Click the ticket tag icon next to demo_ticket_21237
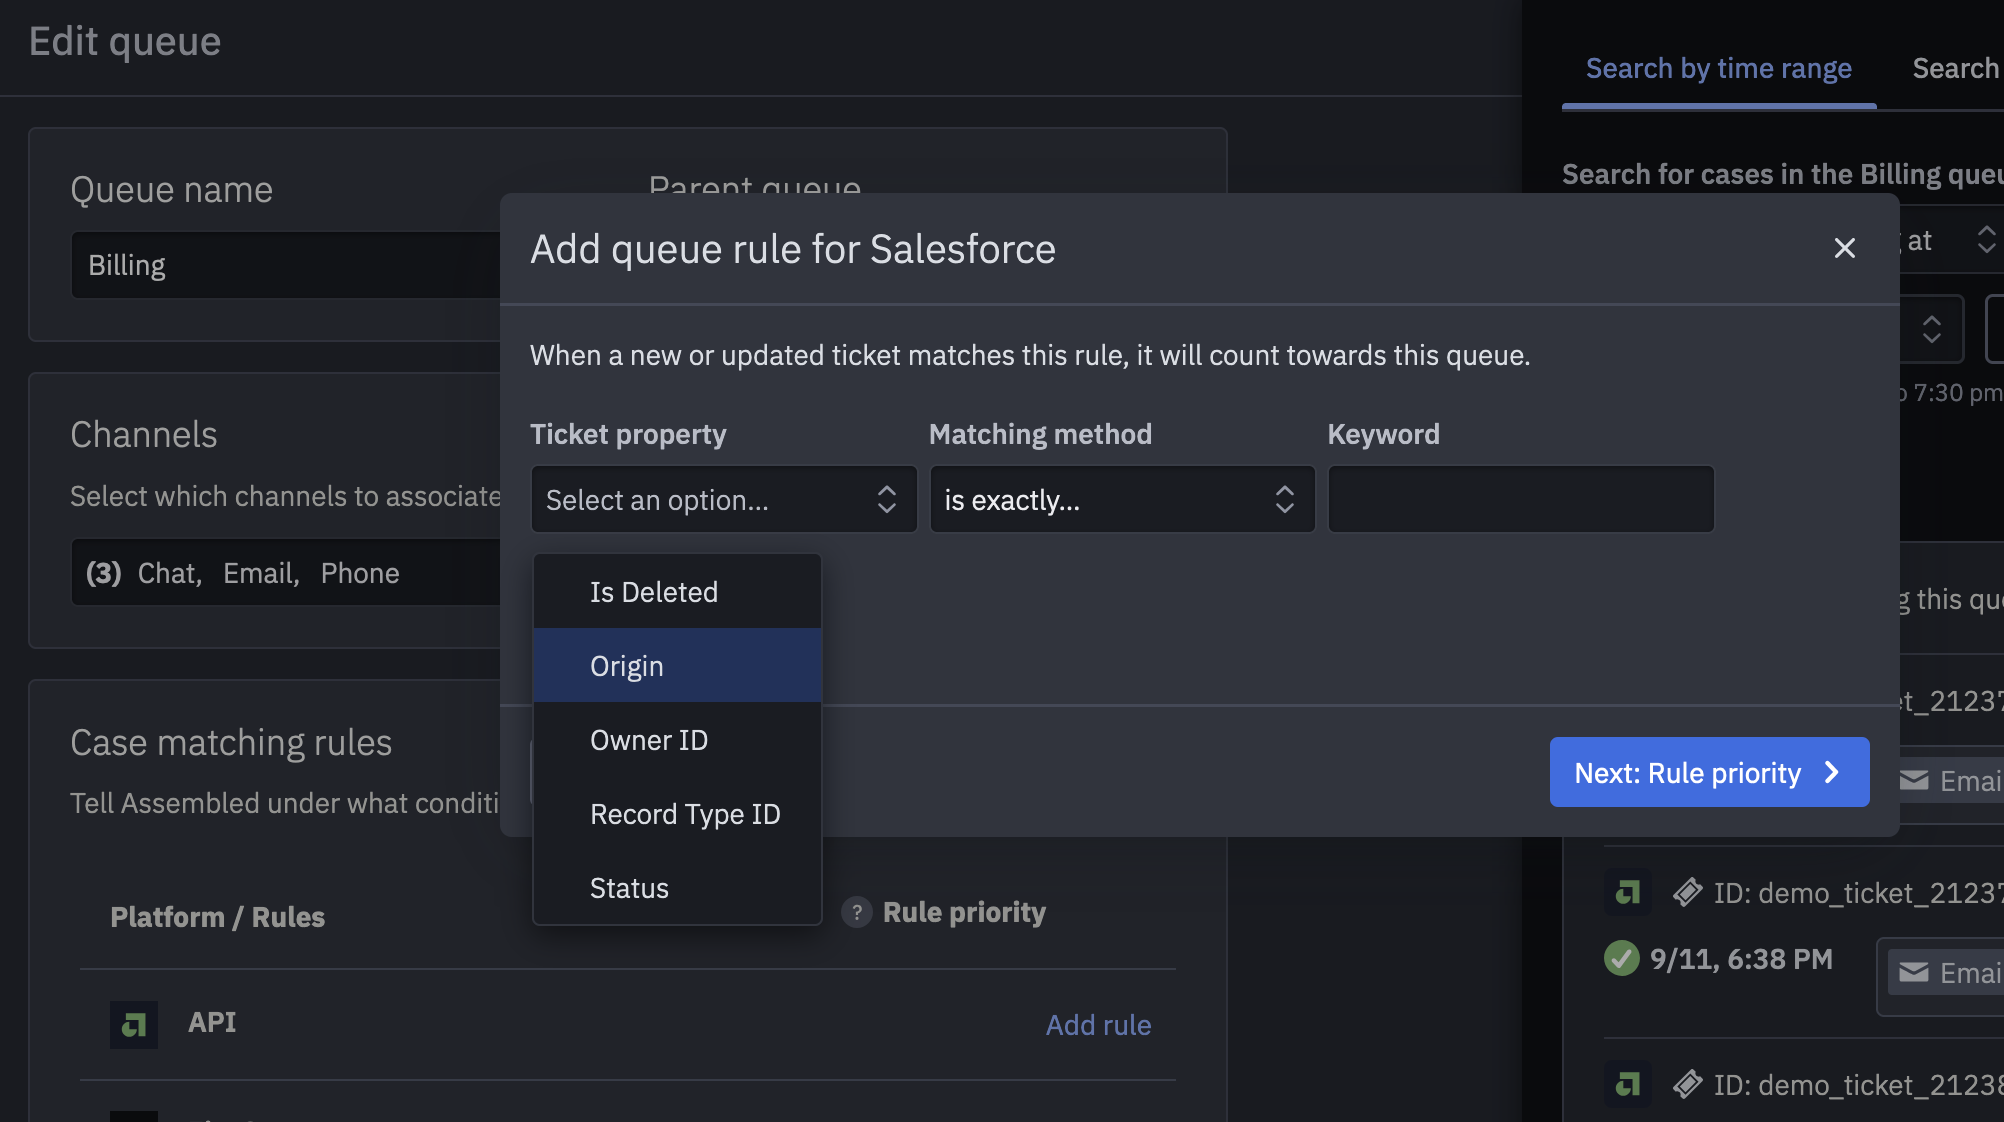This screenshot has height=1122, width=2004. [x=1689, y=893]
